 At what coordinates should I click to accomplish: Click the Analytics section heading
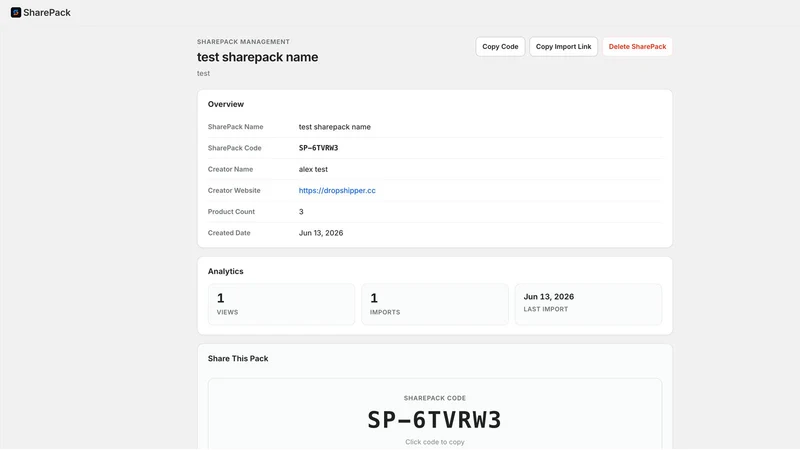[226, 271]
